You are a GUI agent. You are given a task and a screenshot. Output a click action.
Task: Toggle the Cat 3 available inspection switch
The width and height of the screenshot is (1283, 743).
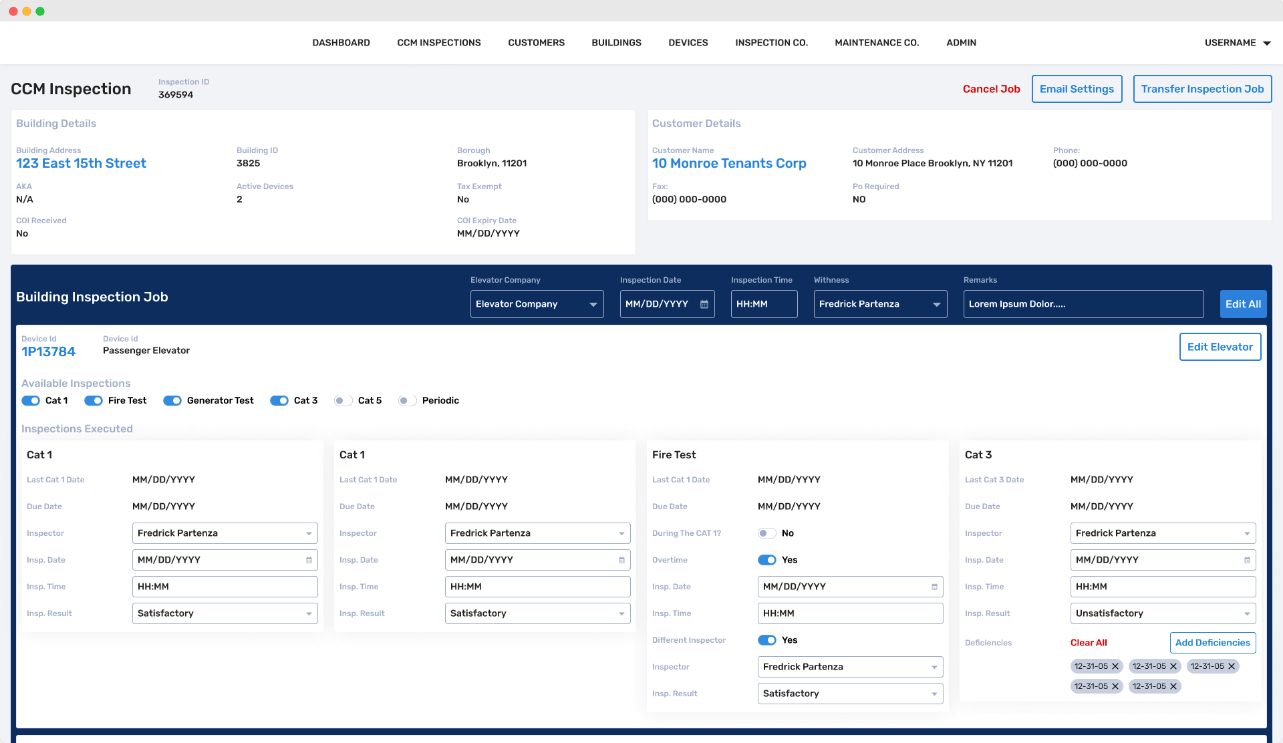pos(280,401)
